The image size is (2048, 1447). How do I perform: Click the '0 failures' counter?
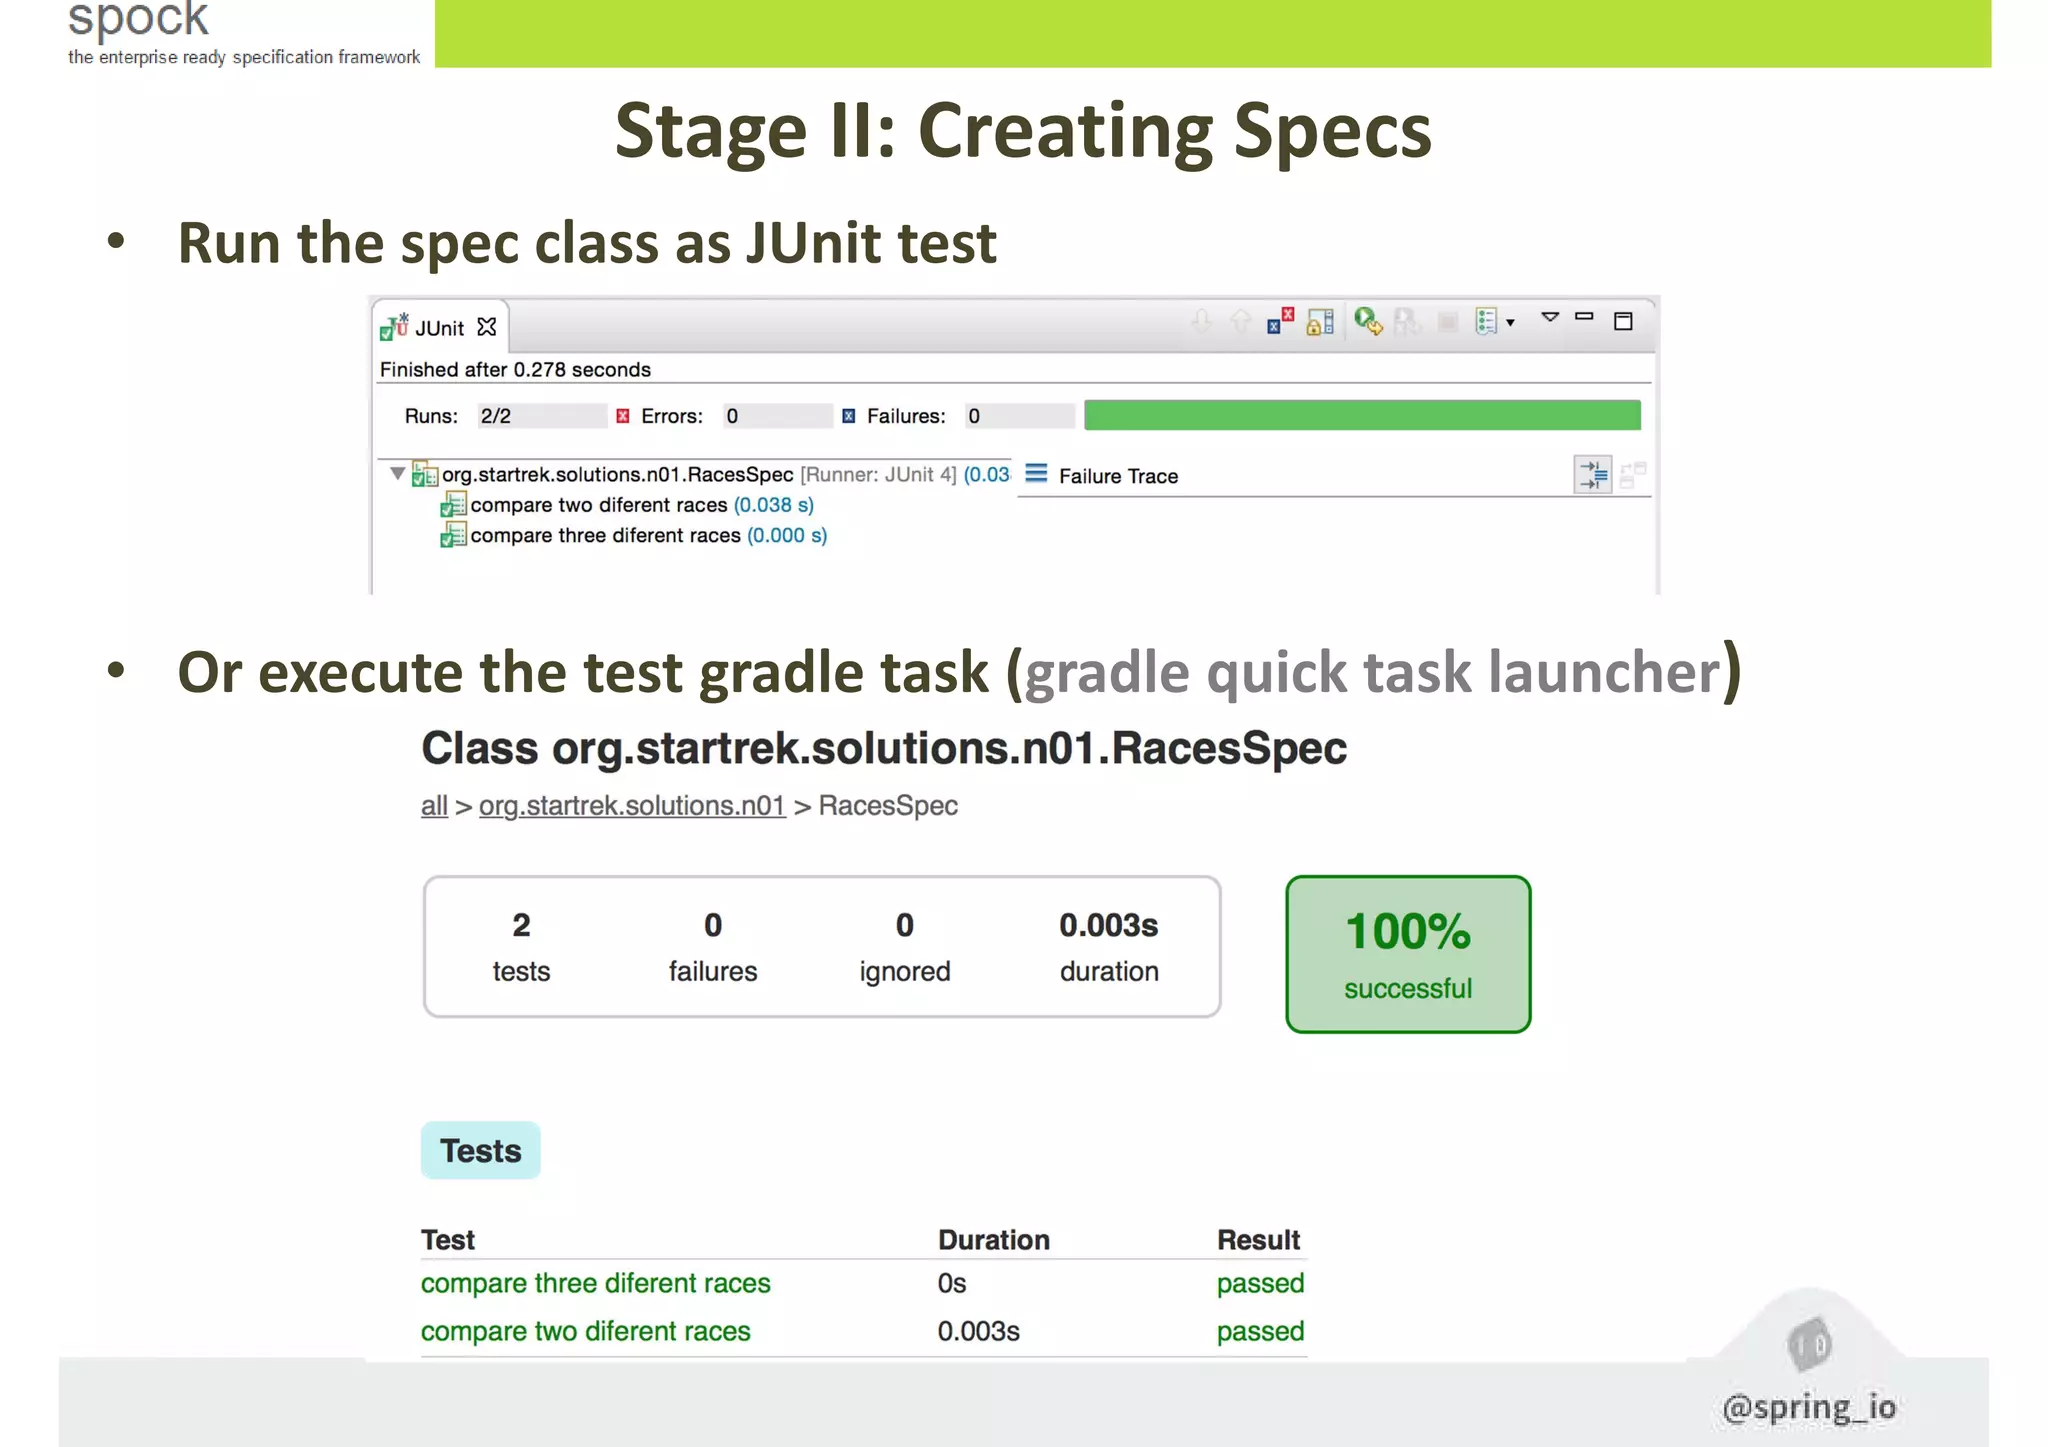coord(713,947)
